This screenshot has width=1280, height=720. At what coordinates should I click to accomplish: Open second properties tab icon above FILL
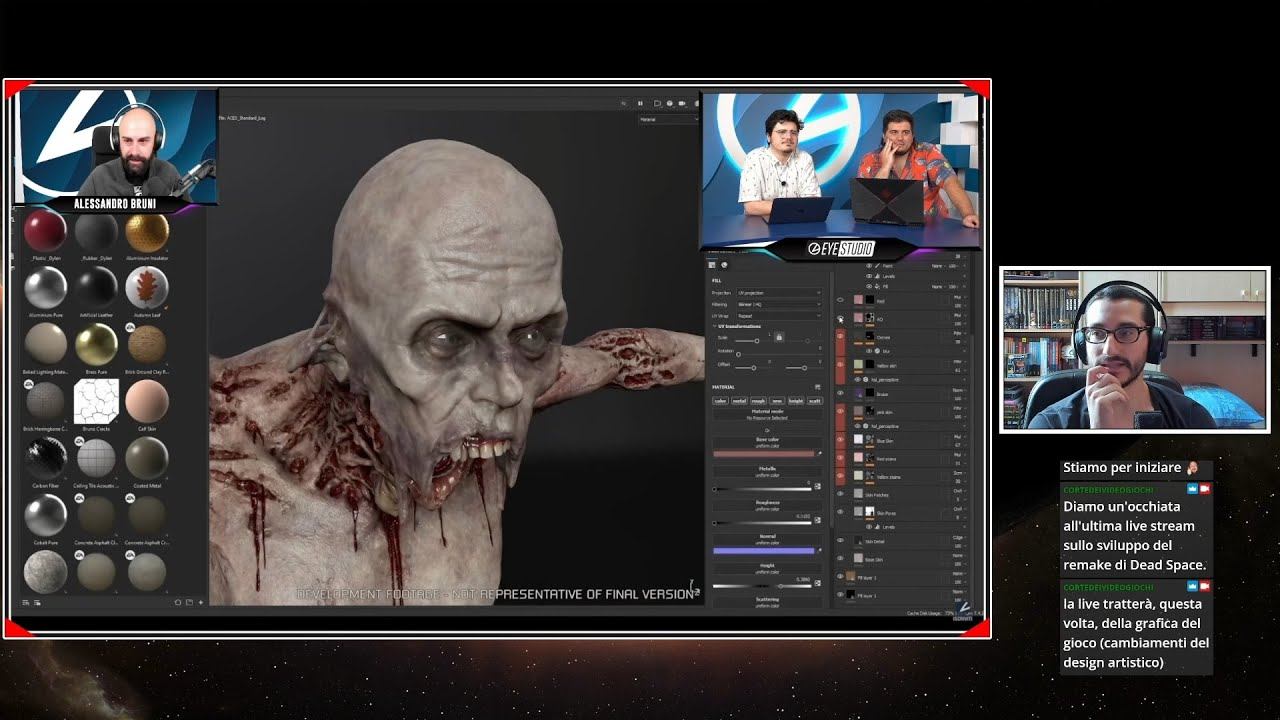tap(724, 264)
